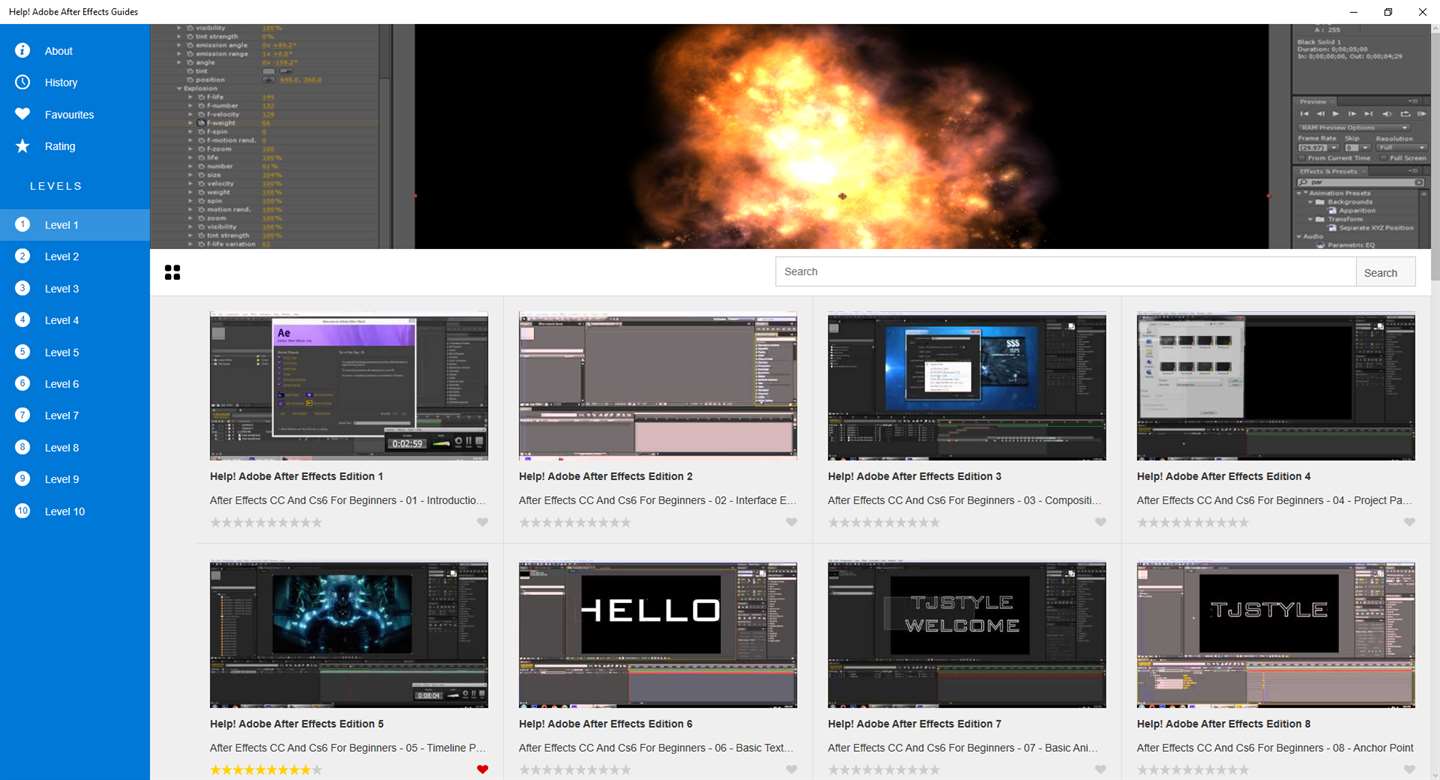This screenshot has height=780, width=1440.
Task: Click the Level 4 number badge
Action: point(22,320)
